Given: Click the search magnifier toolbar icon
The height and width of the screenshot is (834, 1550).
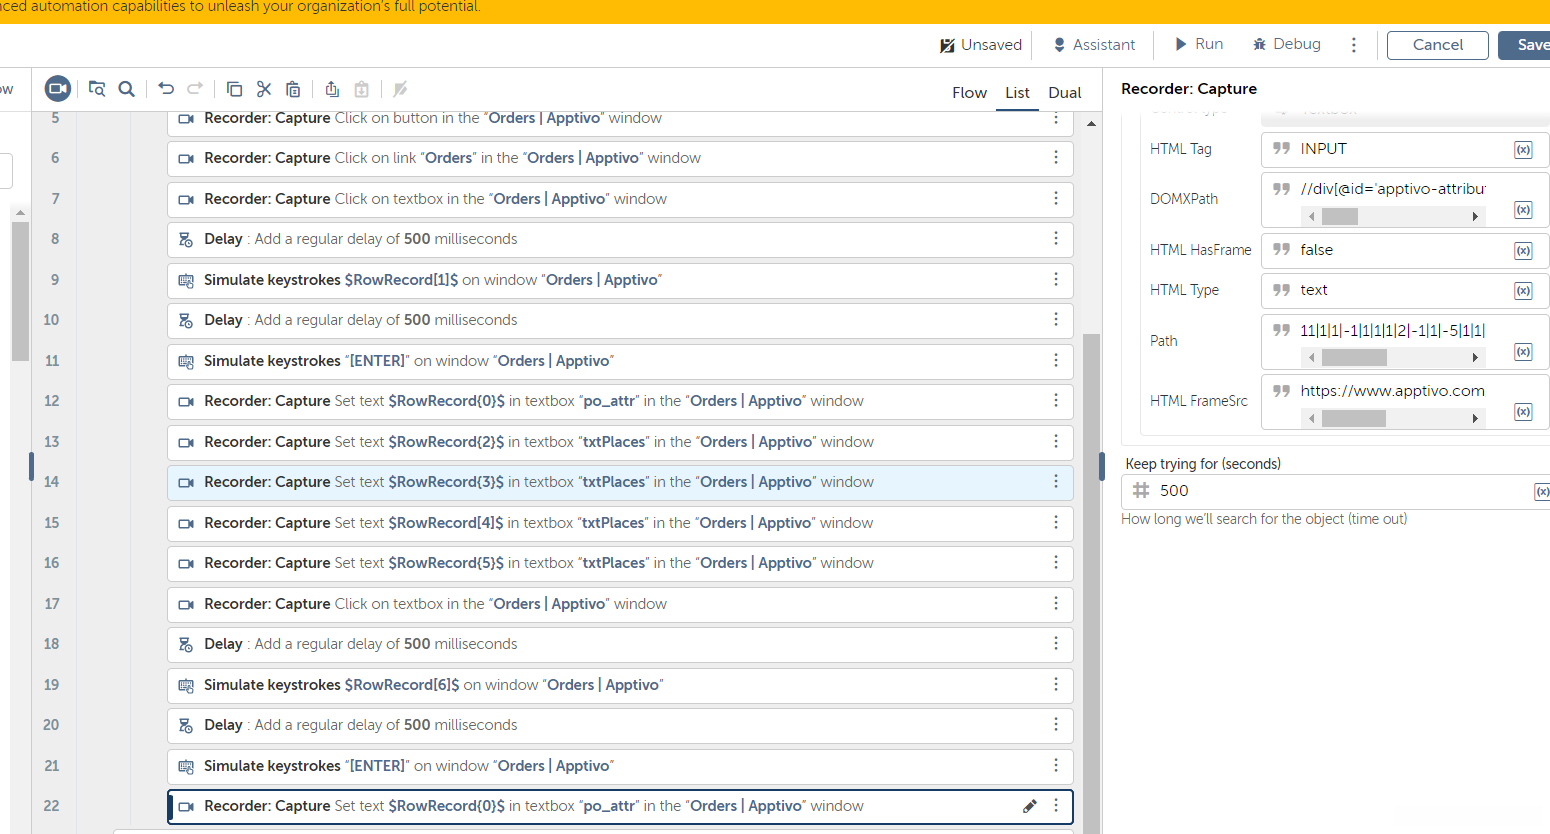Looking at the screenshot, I should pyautogui.click(x=127, y=89).
